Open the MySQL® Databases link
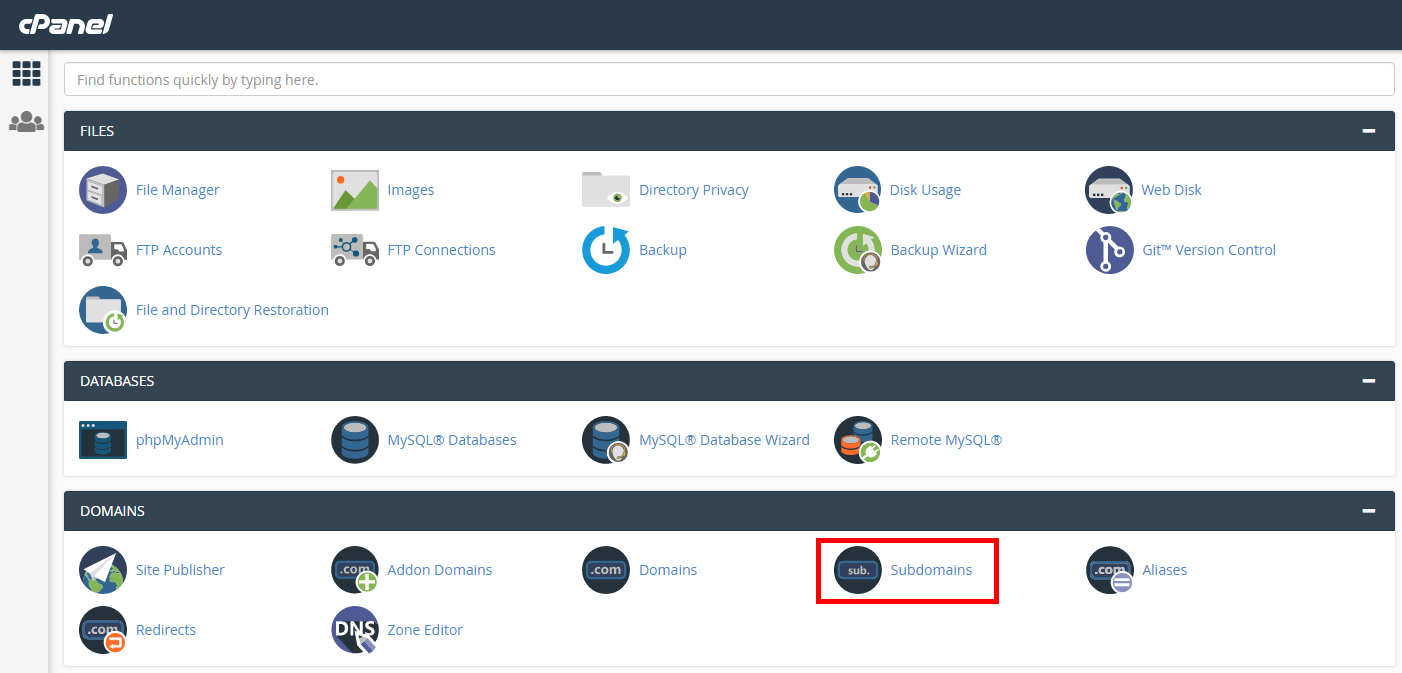This screenshot has width=1402, height=673. (452, 440)
